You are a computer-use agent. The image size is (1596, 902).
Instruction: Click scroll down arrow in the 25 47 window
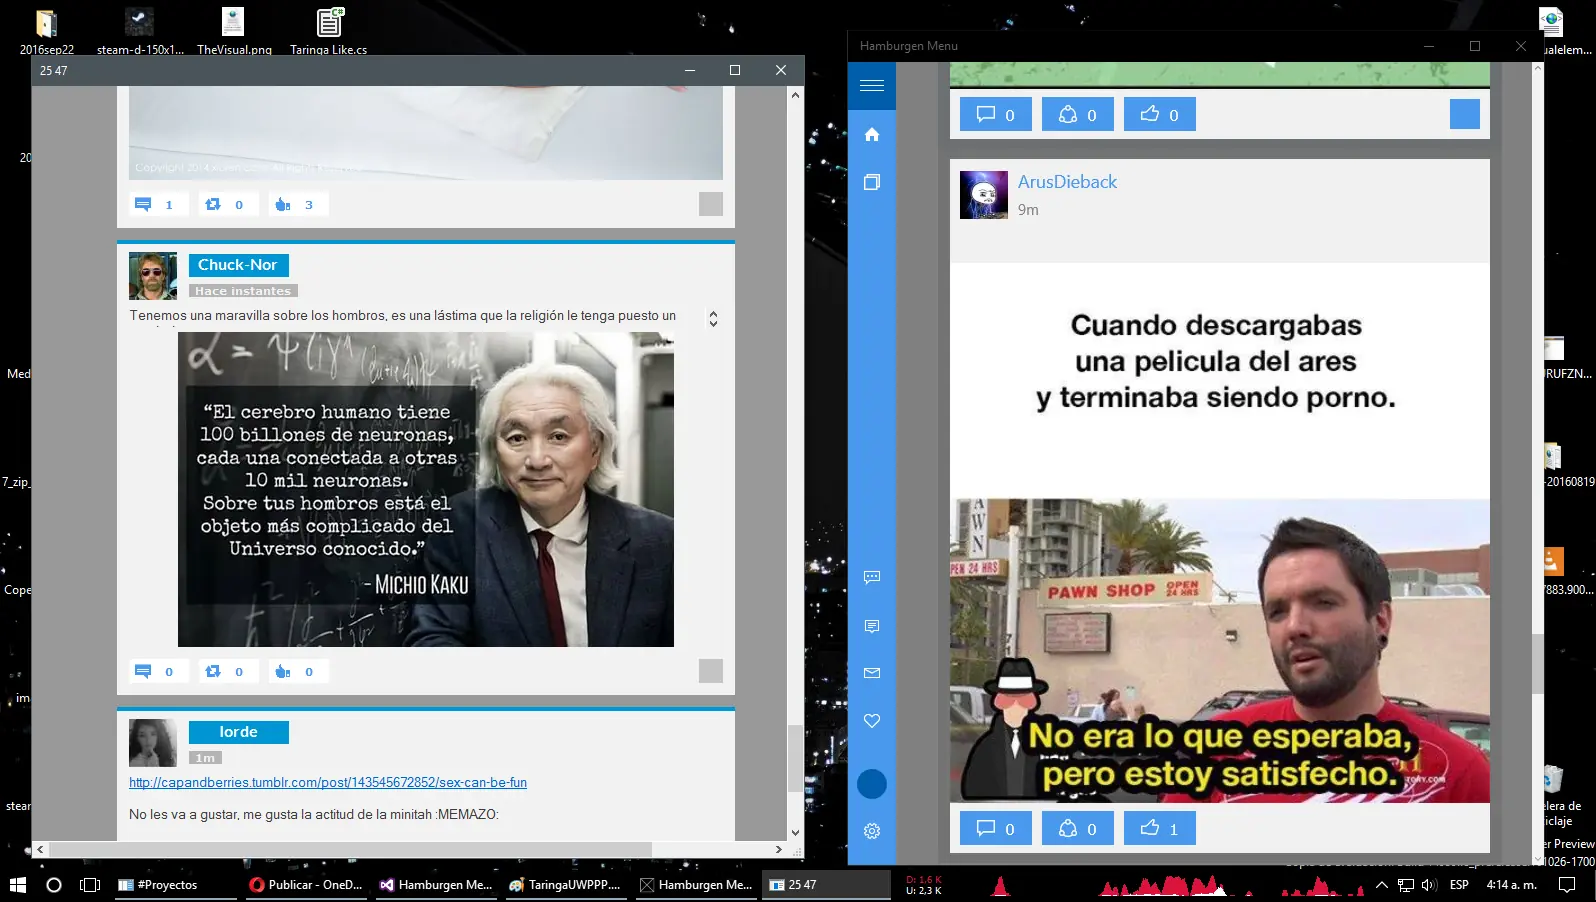pyautogui.click(x=796, y=832)
